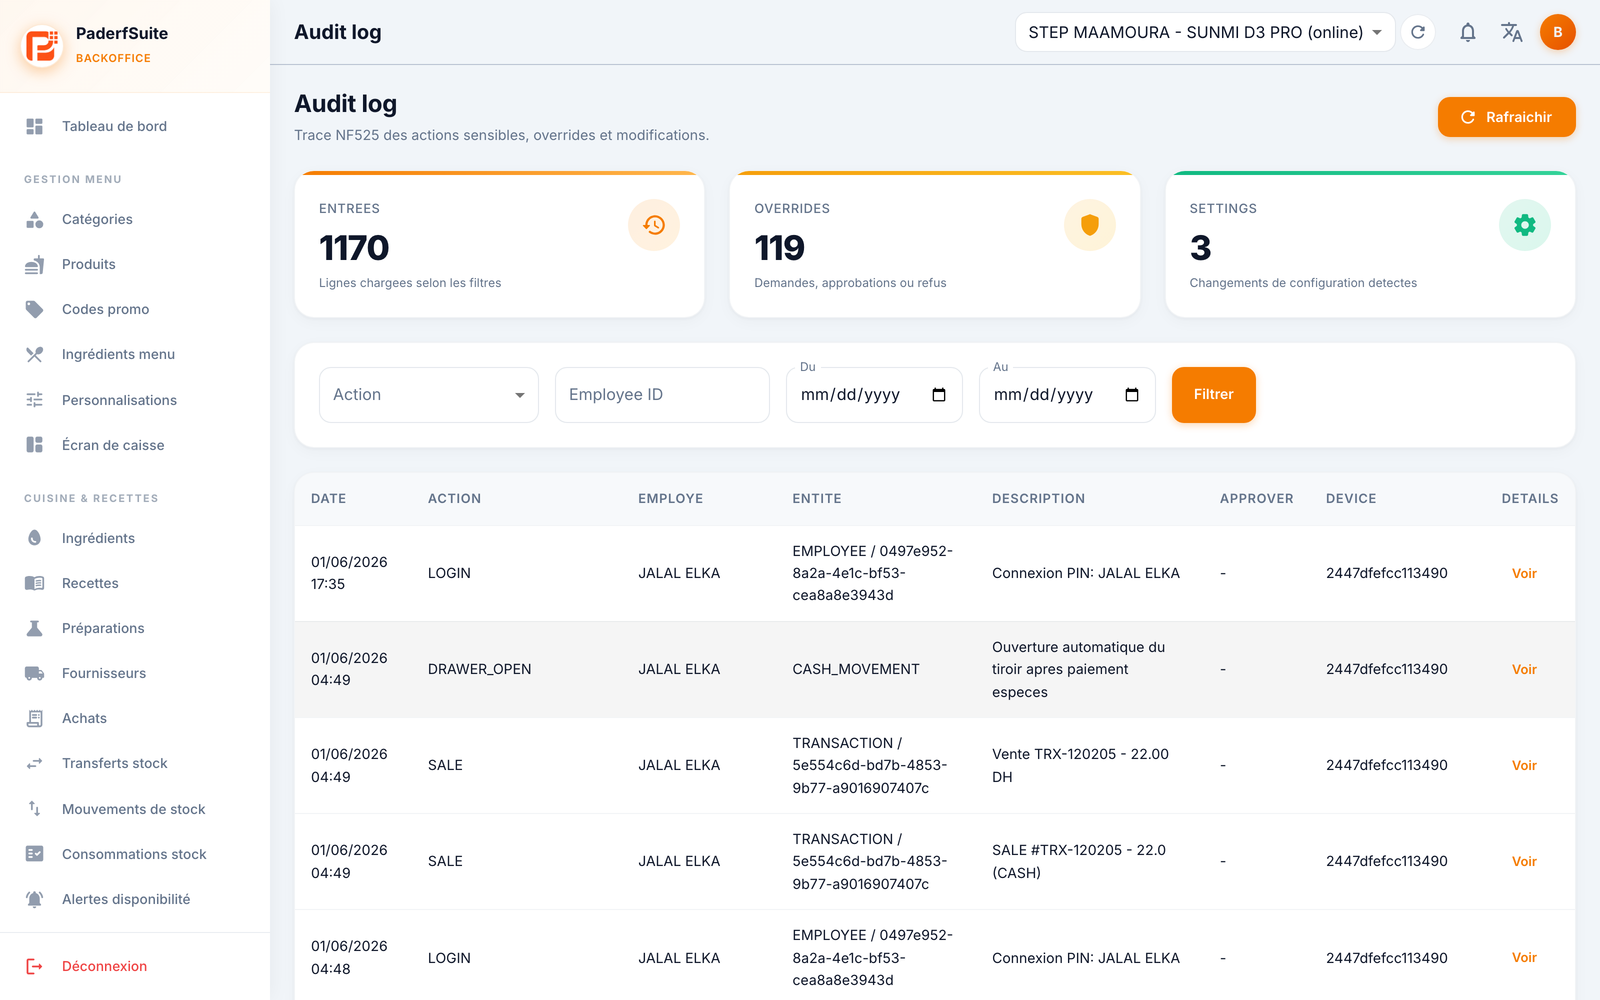Viewport: 1600px width, 1000px height.
Task: Go to Transferts stock menu item
Action: 114,763
